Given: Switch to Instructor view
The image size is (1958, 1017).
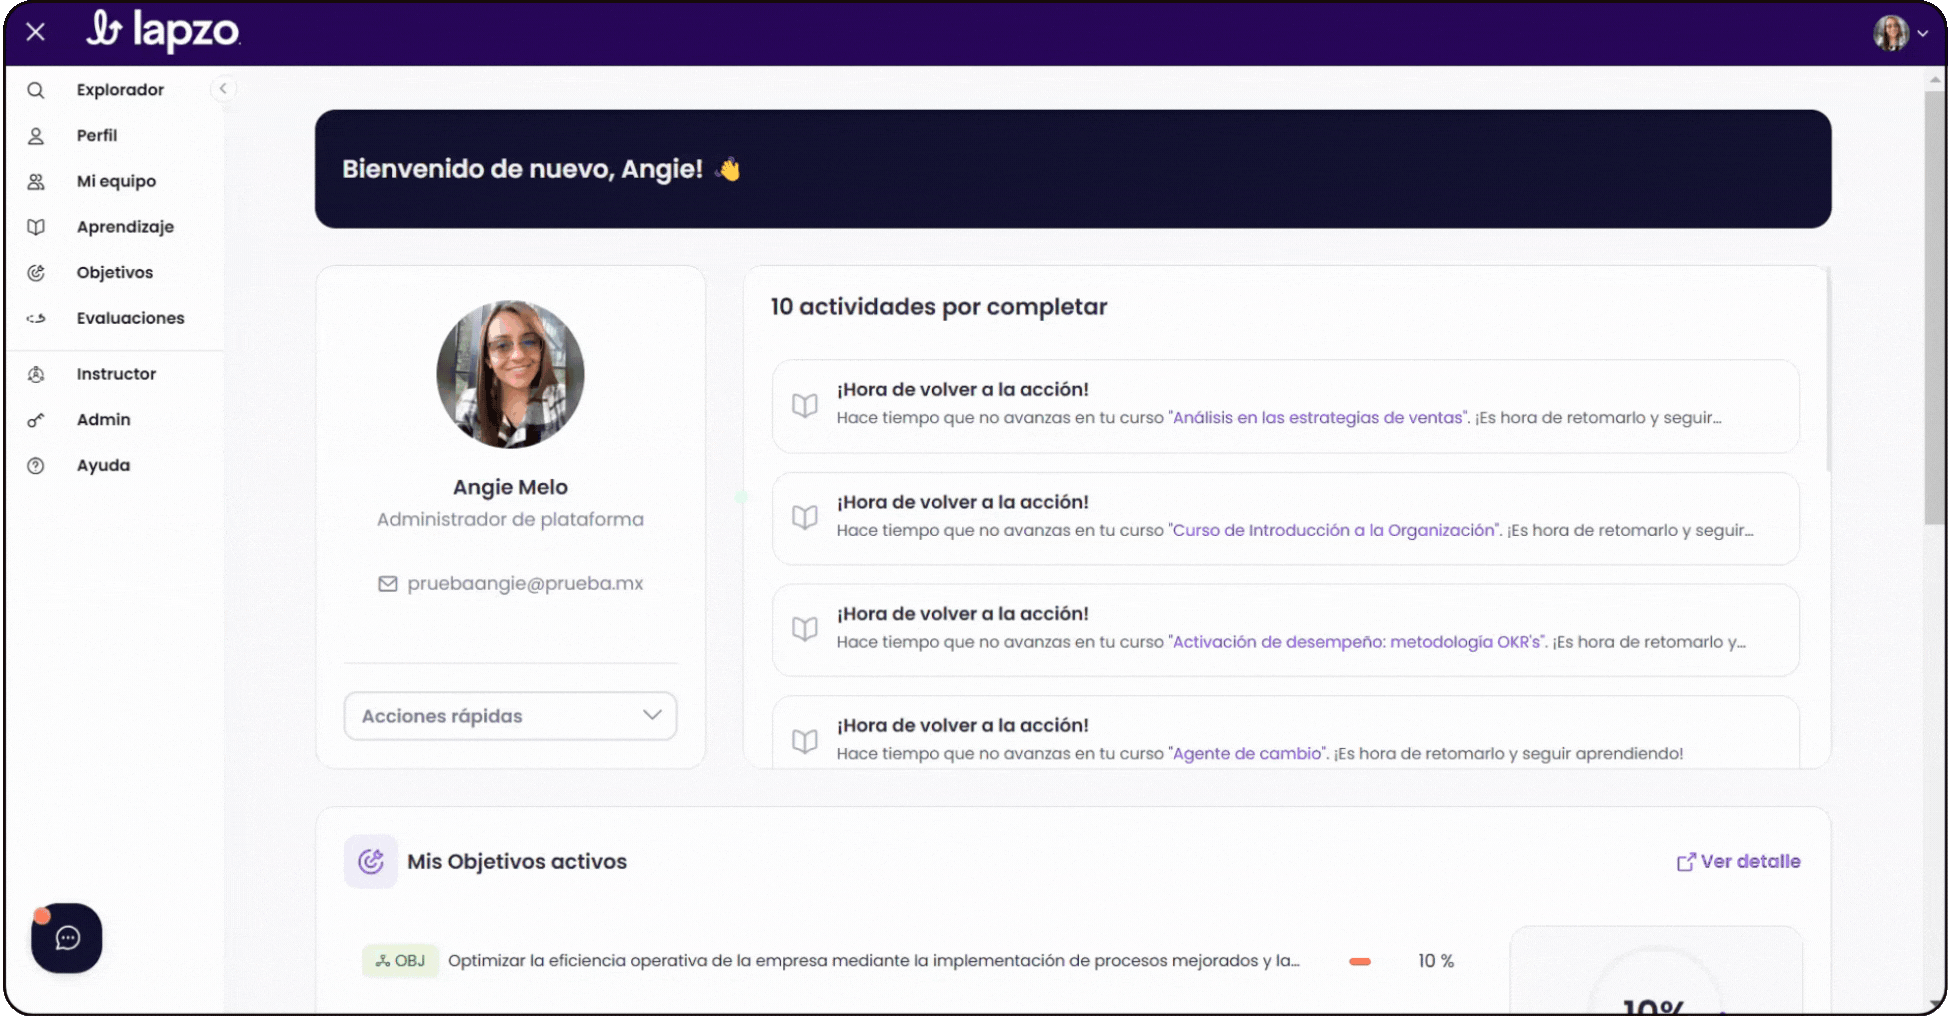Looking at the screenshot, I should click(x=116, y=374).
